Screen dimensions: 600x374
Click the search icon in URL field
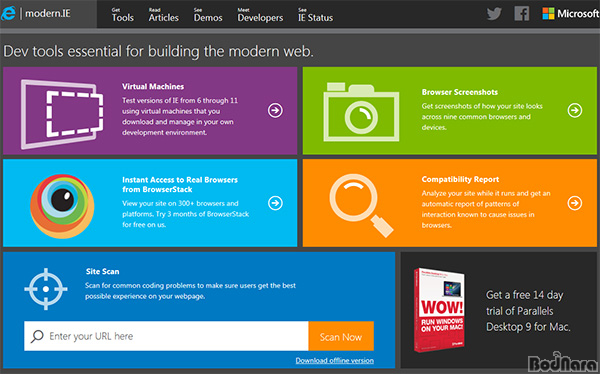tap(37, 336)
